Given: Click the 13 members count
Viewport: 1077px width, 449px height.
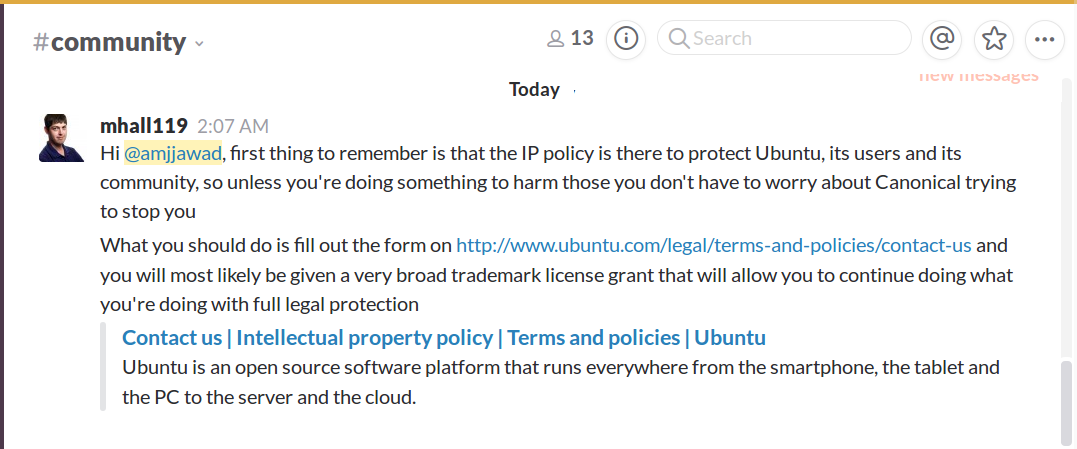Looking at the screenshot, I should tap(582, 39).
